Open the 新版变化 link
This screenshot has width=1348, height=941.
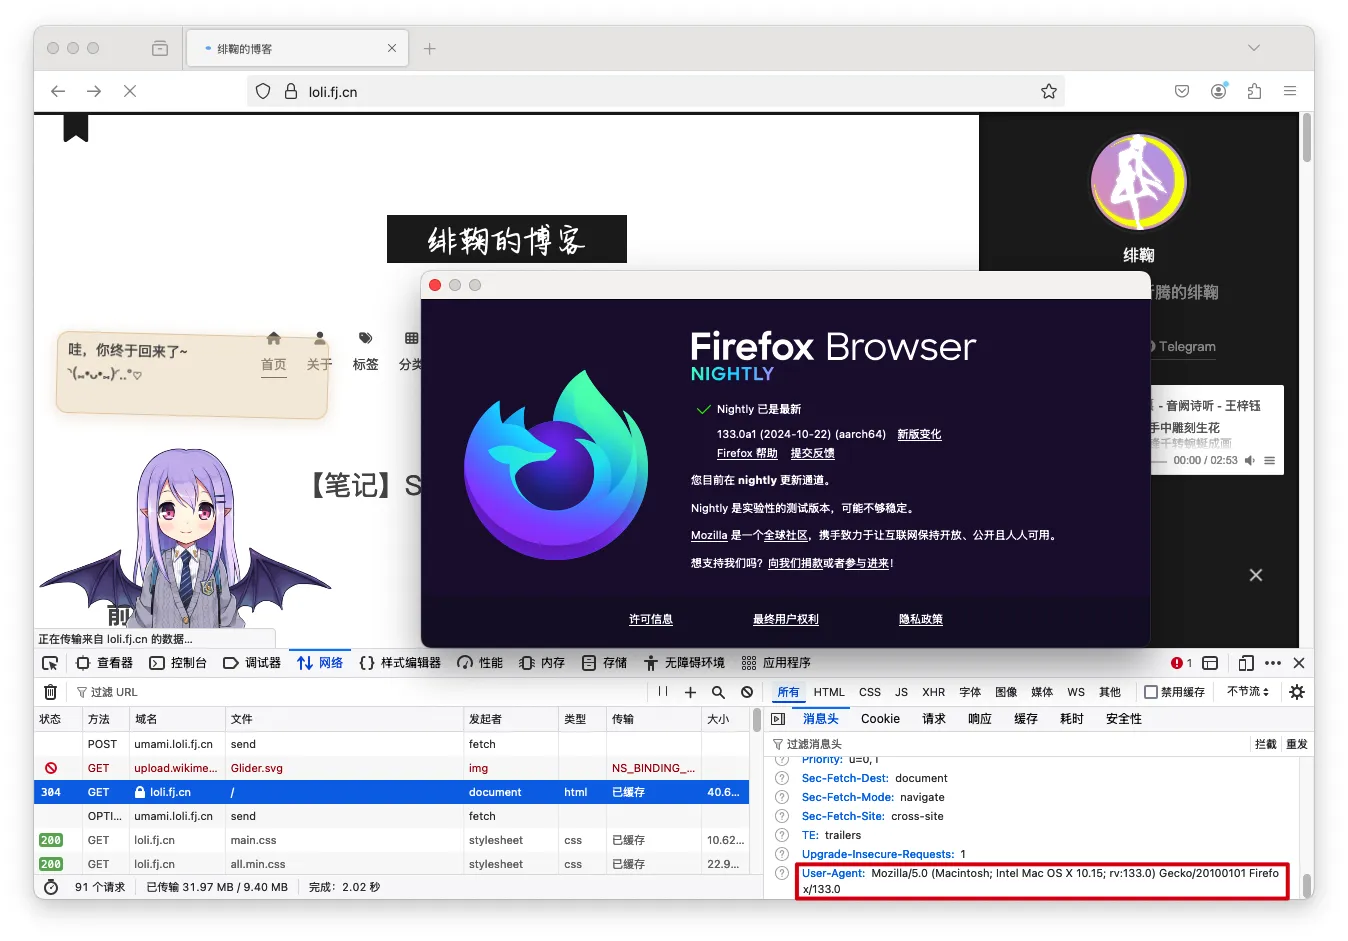(918, 435)
